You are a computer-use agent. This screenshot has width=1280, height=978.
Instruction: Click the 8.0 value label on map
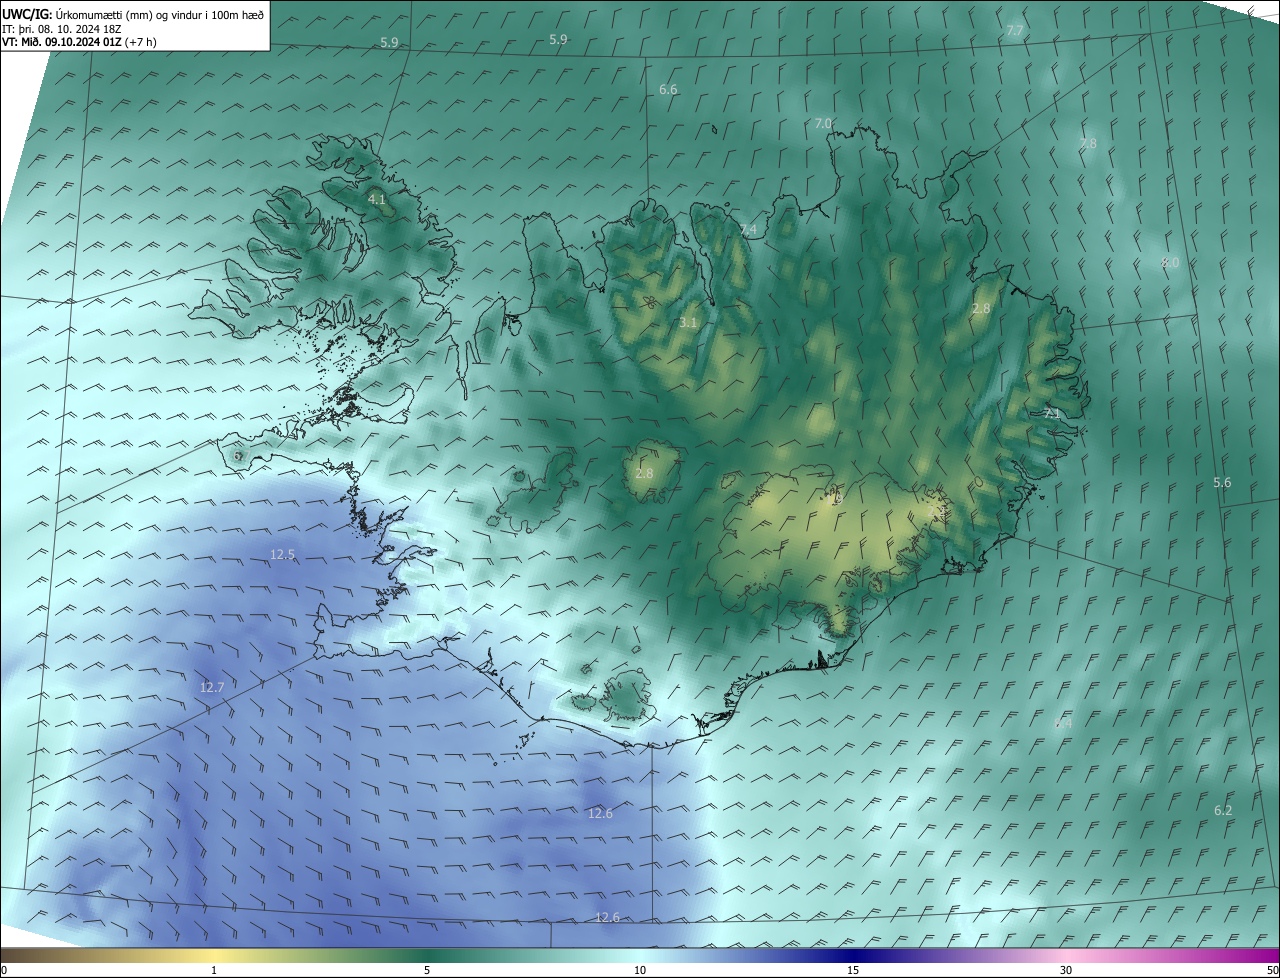point(1170,263)
